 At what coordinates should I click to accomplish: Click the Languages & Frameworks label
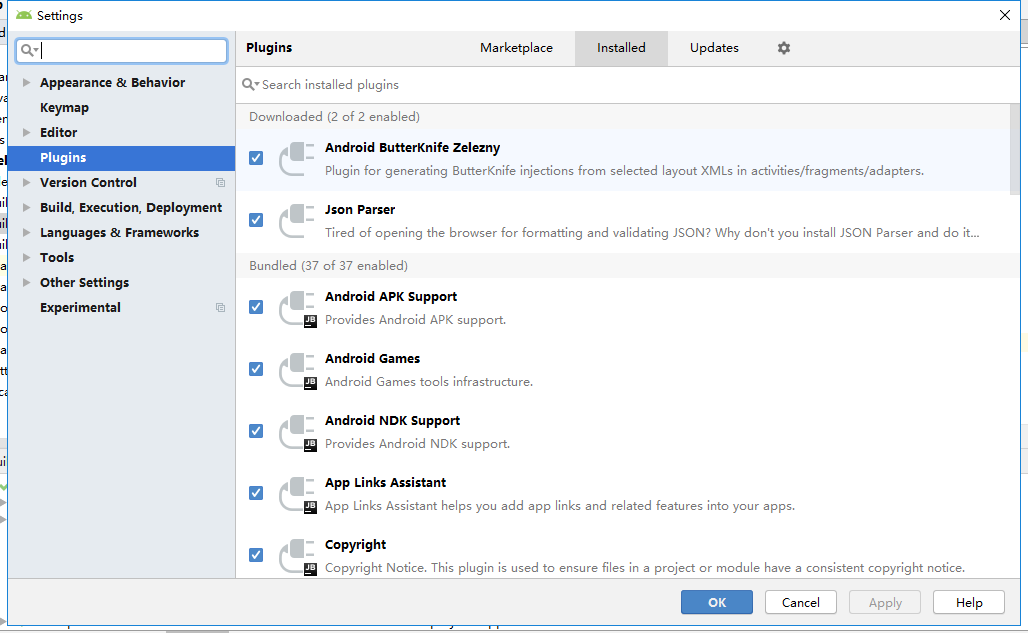pos(119,233)
